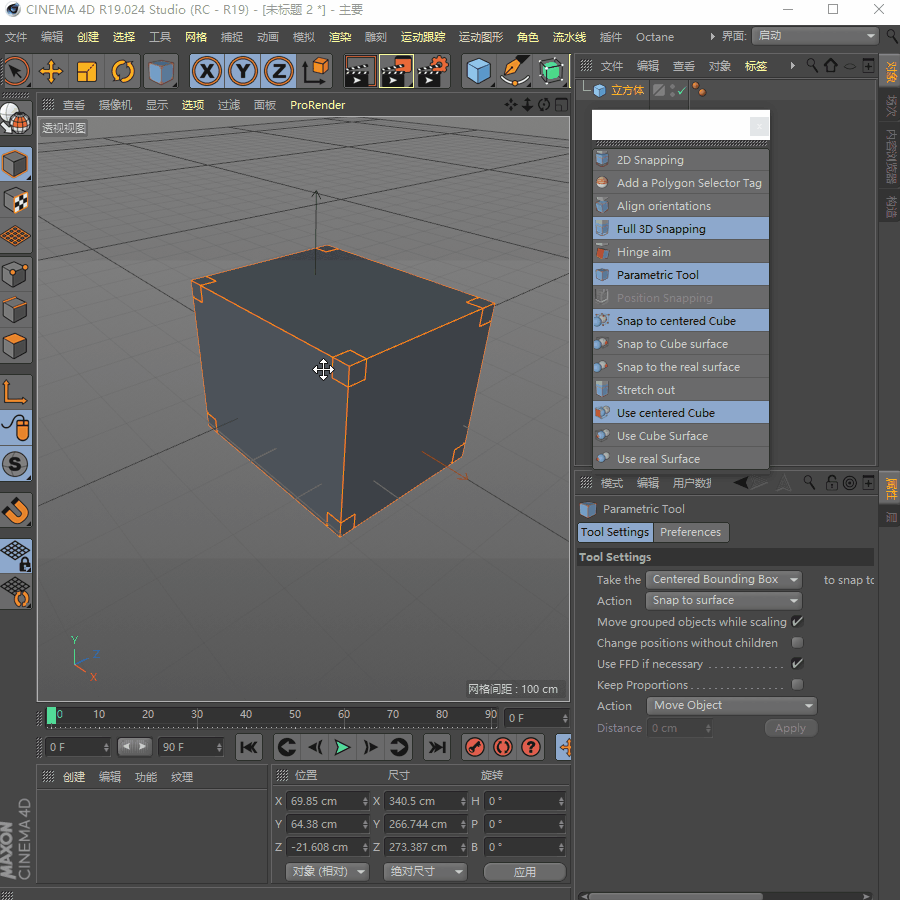This screenshot has width=900, height=900.
Task: Toggle Move grouped objects while scaling
Action: pos(797,622)
